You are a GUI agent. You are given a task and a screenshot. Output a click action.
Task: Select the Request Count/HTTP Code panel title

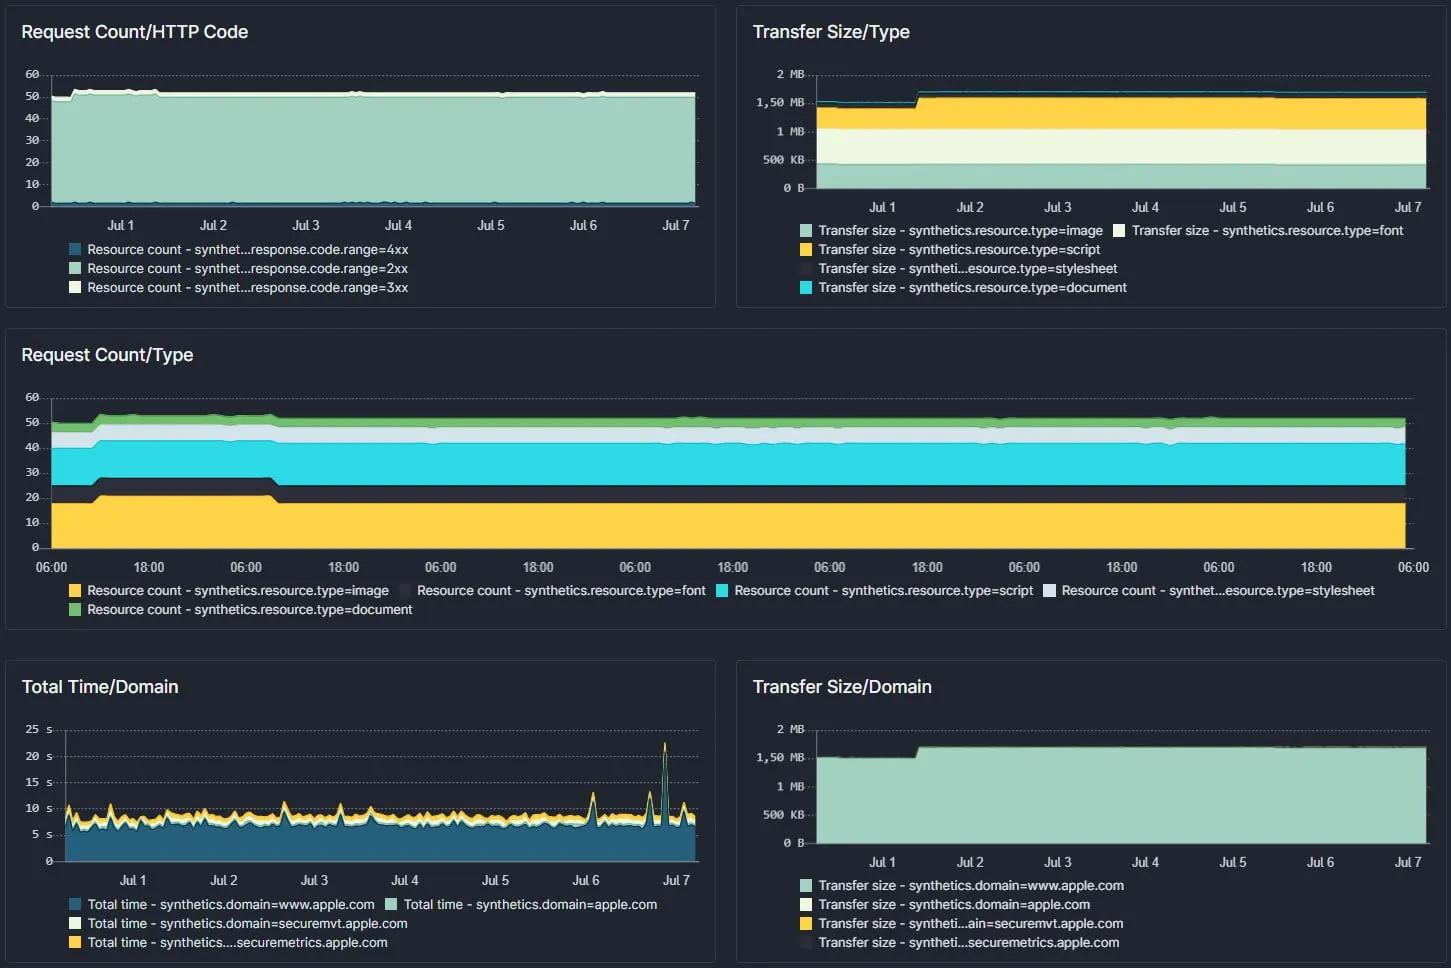click(x=135, y=32)
